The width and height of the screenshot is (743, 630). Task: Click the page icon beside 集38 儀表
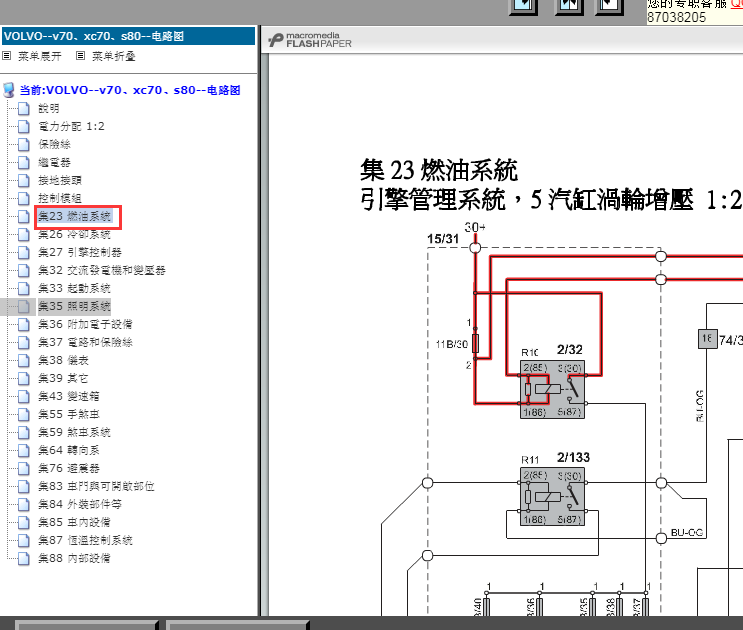tap(24, 360)
